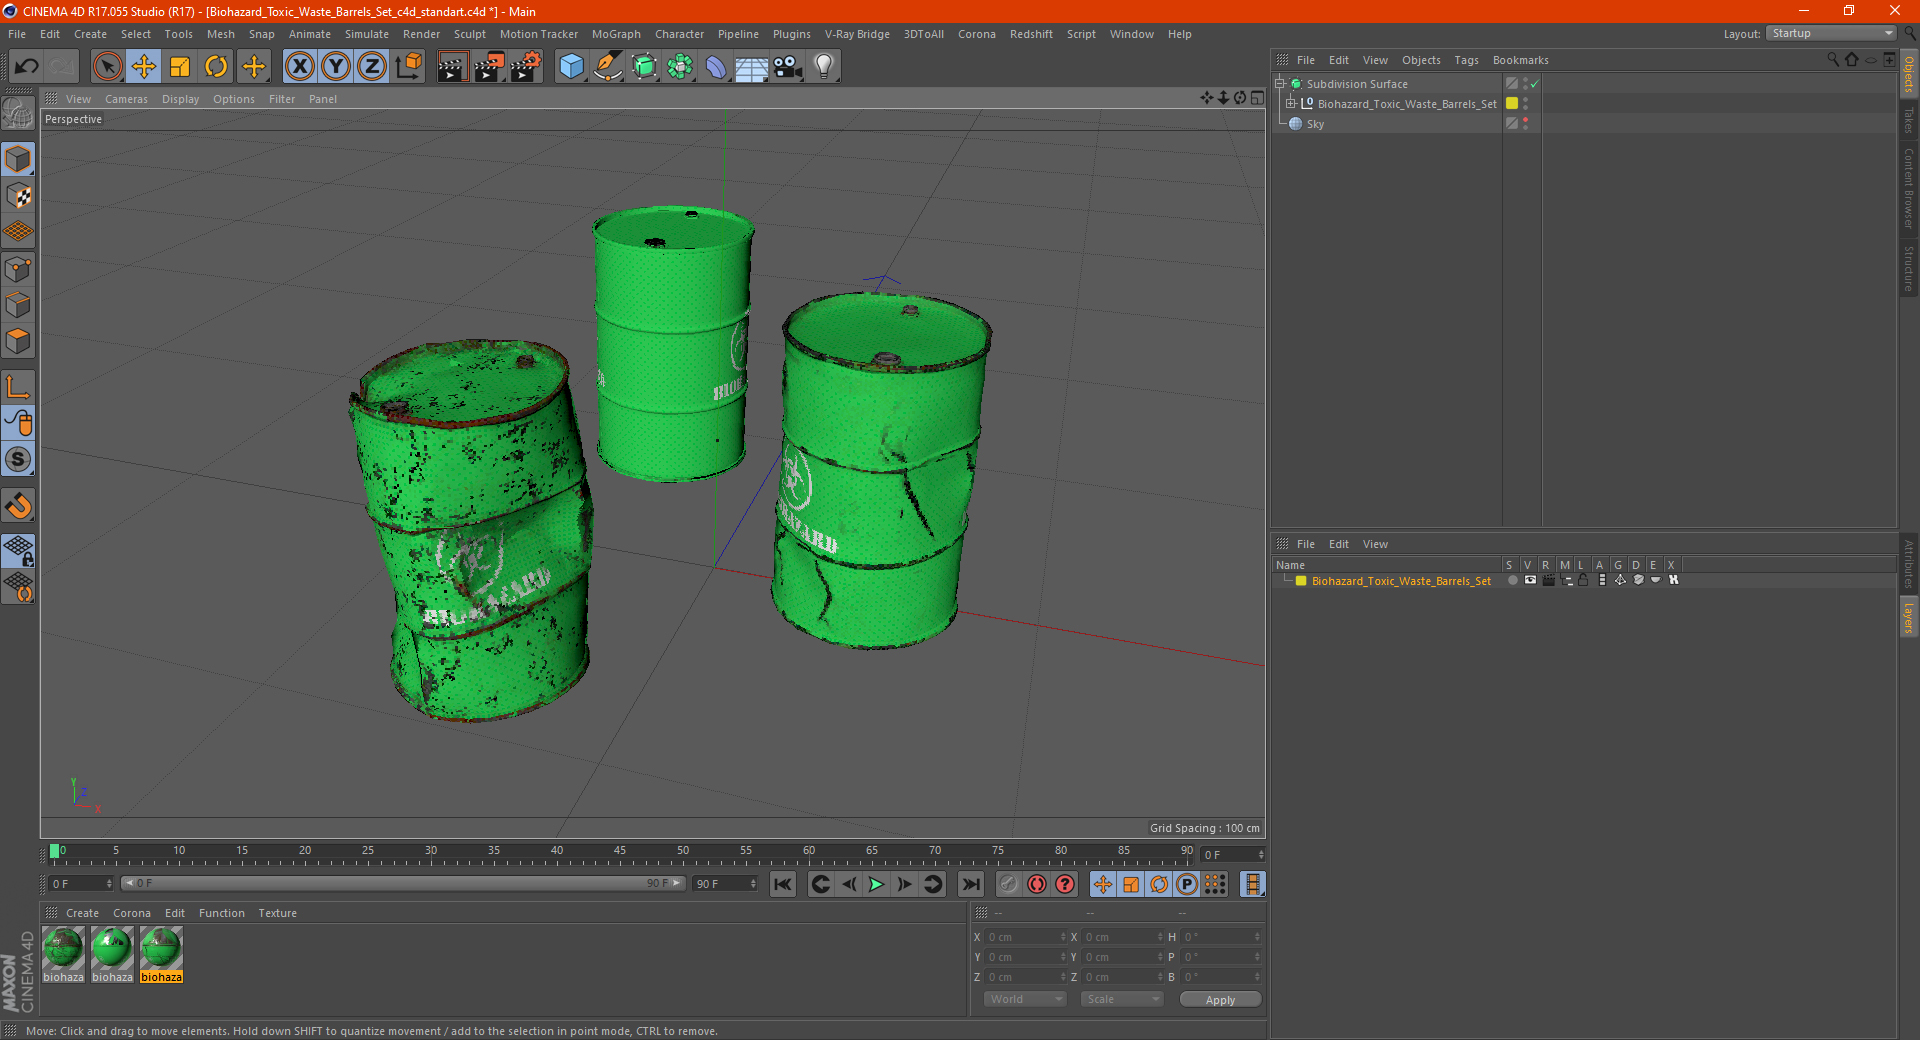Viewport: 1920px width, 1040px height.
Task: Add a camera object
Action: pos(787,67)
